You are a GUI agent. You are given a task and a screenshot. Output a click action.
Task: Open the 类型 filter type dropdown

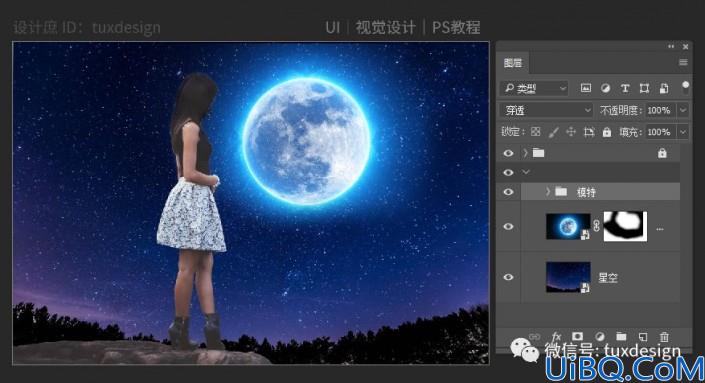pyautogui.click(x=534, y=88)
